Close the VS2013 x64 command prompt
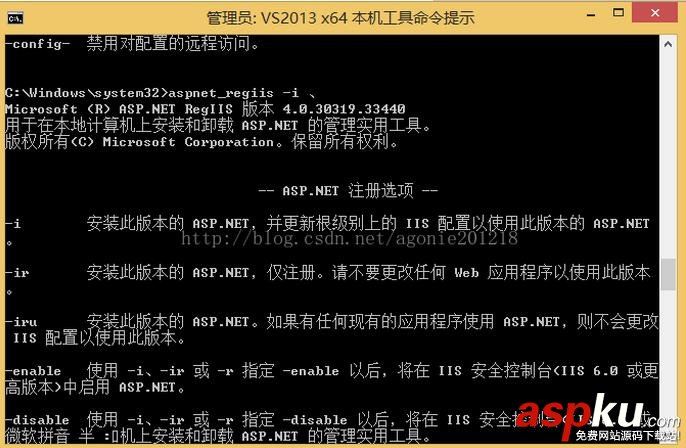 (655, 13)
